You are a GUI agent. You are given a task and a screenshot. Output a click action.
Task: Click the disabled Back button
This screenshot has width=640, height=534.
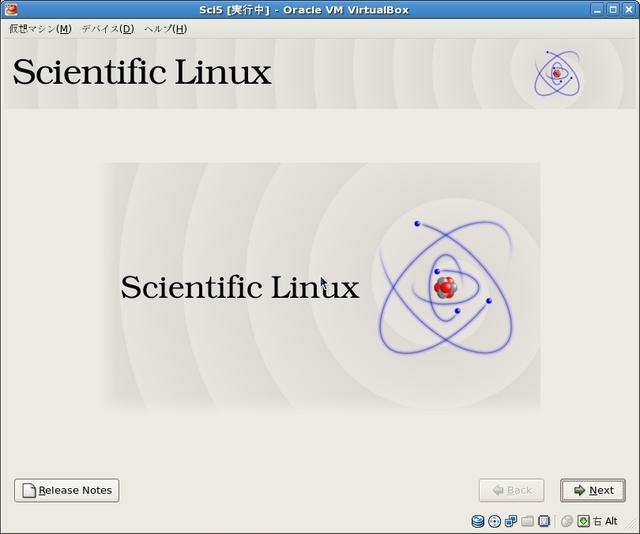click(x=511, y=490)
